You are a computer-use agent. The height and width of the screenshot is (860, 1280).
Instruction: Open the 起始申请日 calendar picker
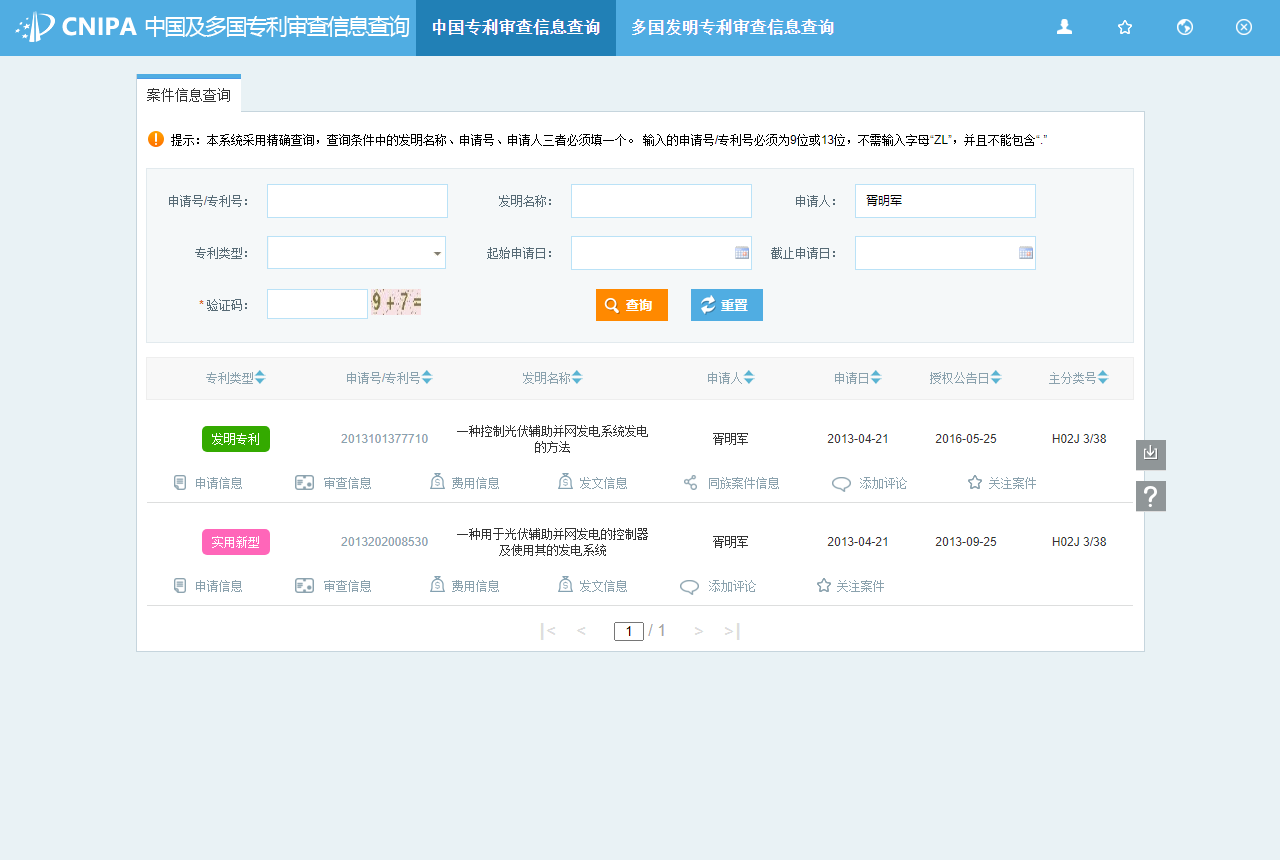740,252
